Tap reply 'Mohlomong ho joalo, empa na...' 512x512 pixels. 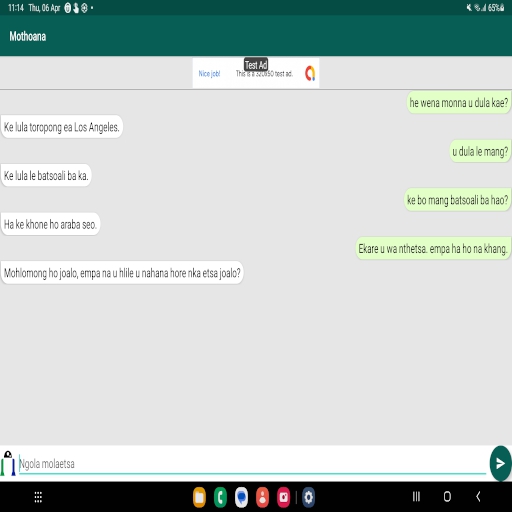(122, 273)
